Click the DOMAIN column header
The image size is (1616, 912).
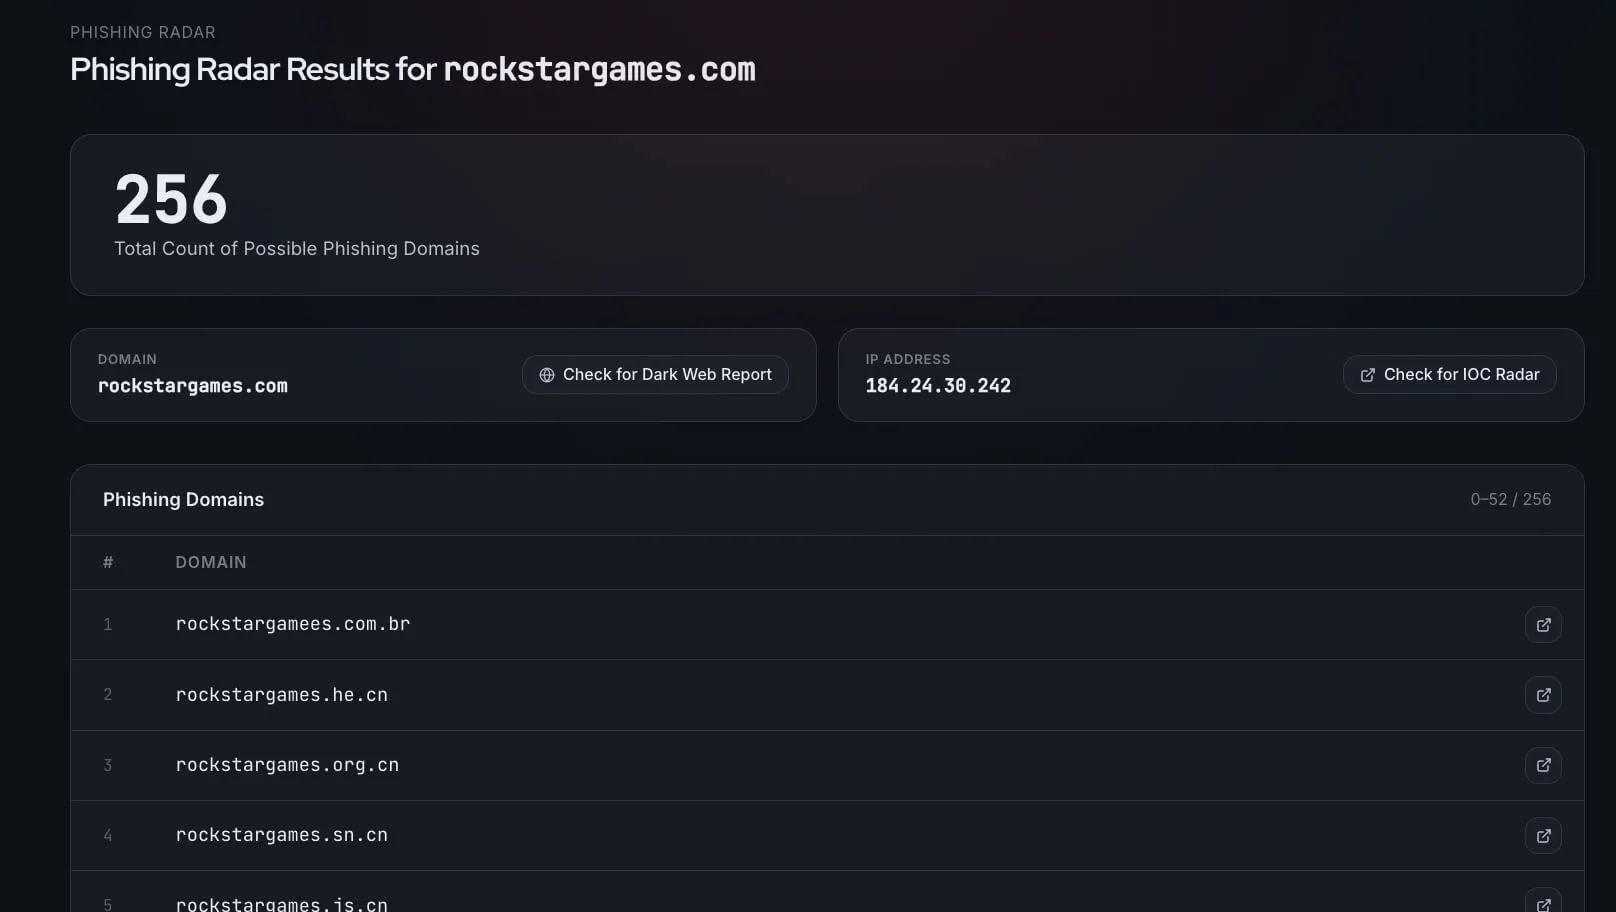click(211, 562)
